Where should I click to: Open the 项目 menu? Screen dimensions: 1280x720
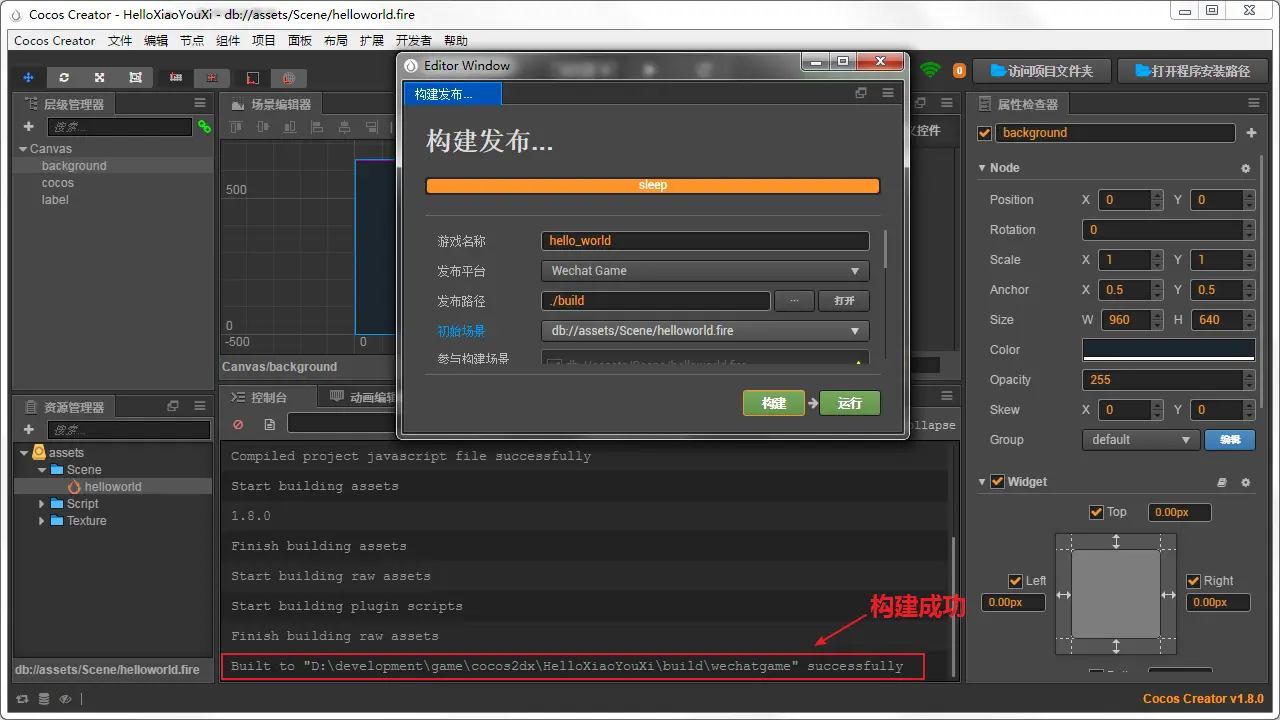264,41
